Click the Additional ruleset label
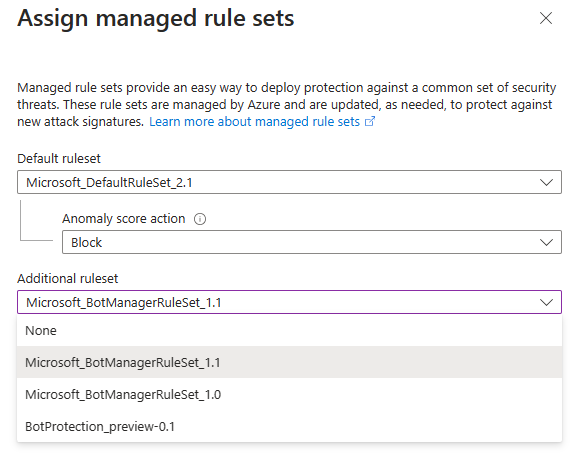 [x=68, y=279]
